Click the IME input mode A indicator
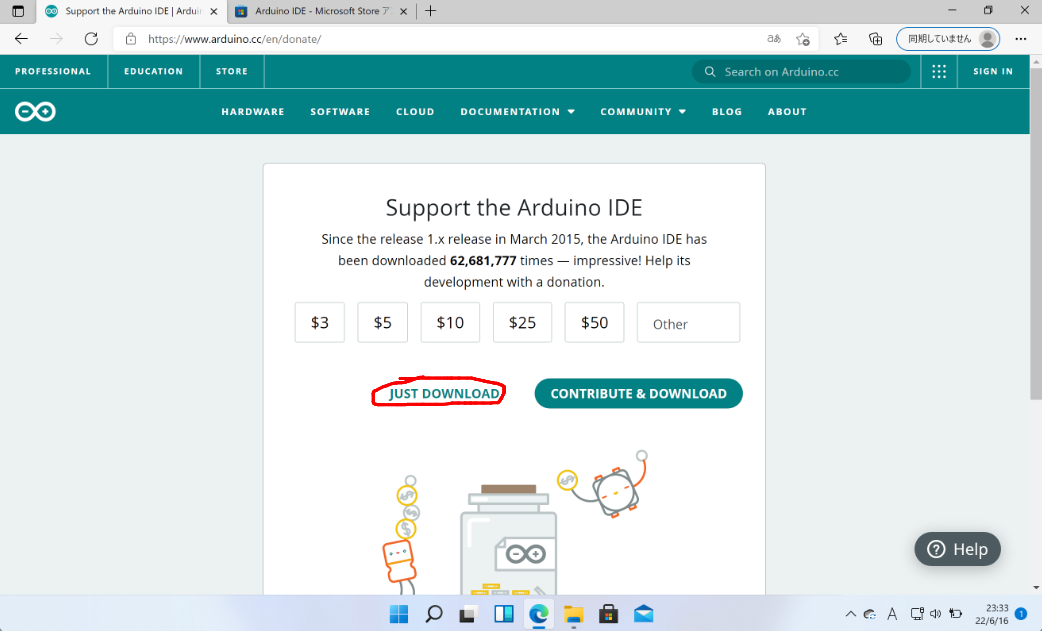This screenshot has height=631, width=1042. [892, 614]
